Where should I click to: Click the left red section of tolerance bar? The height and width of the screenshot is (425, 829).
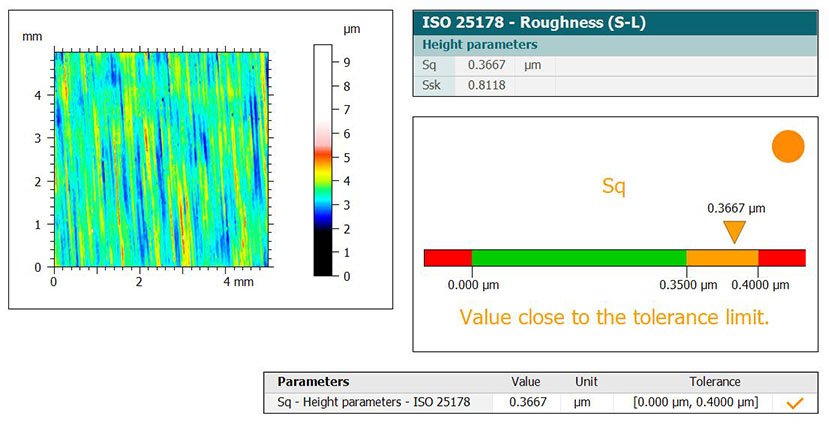click(448, 258)
